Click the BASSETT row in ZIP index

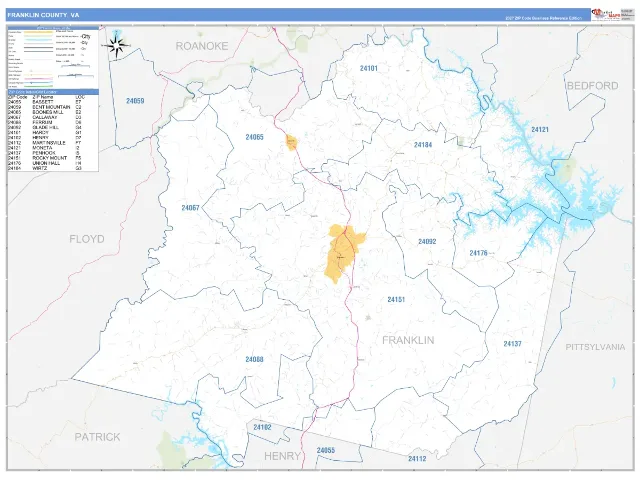pos(45,102)
